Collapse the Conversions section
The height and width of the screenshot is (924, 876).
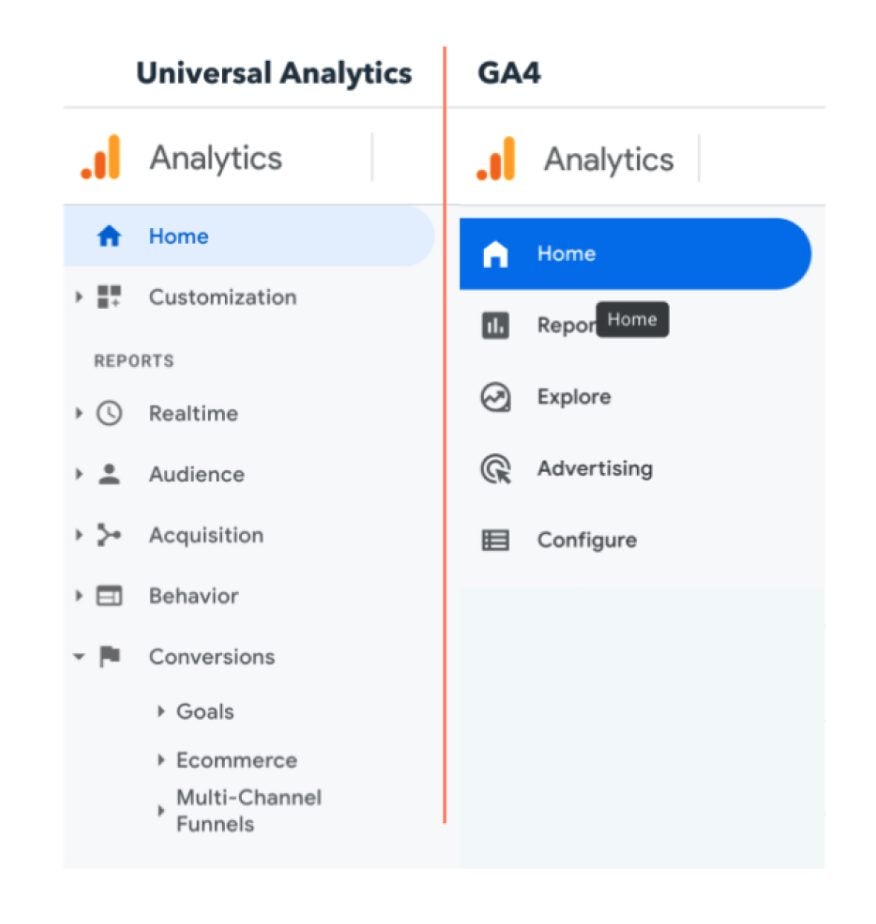point(78,657)
